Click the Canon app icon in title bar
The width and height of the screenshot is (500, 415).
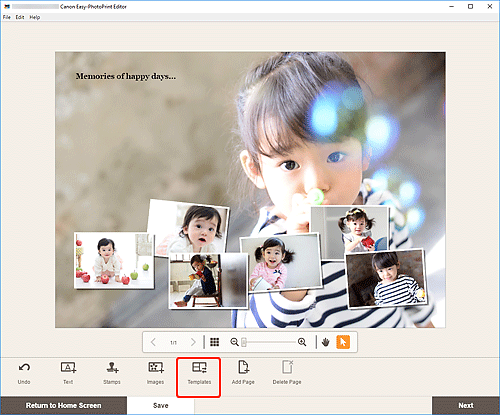tap(7, 7)
